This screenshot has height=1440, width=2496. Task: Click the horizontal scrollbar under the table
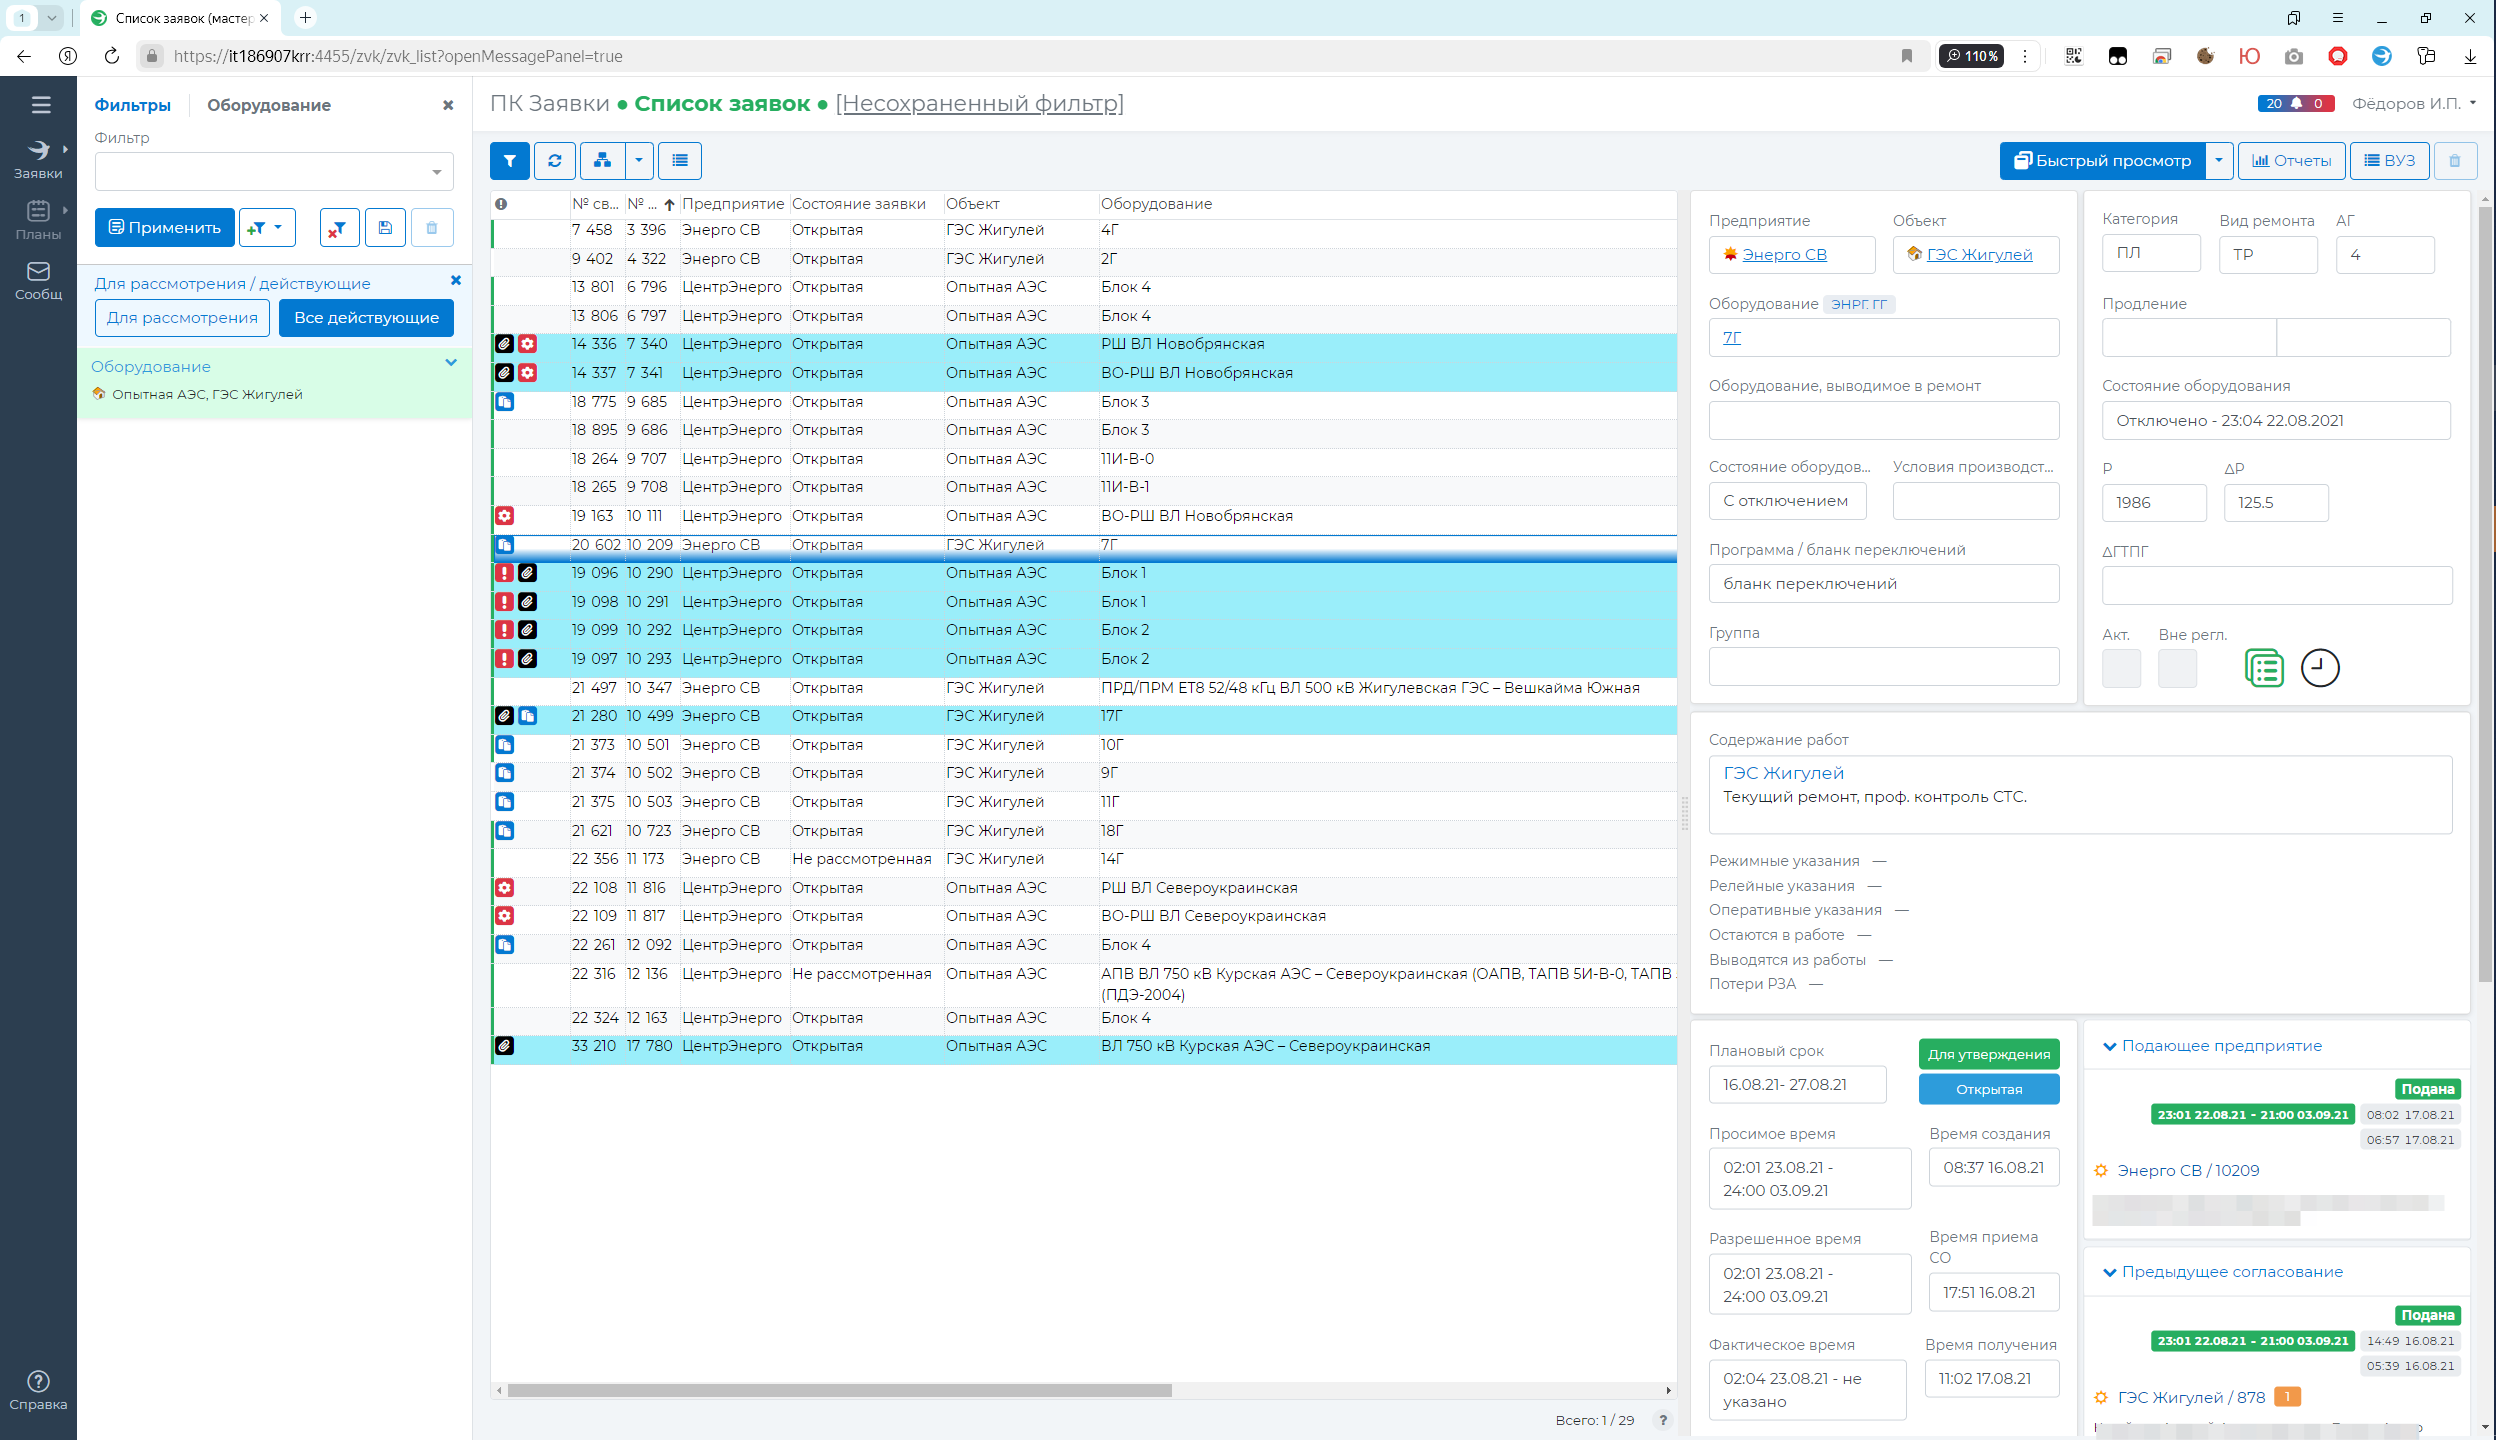click(838, 1390)
